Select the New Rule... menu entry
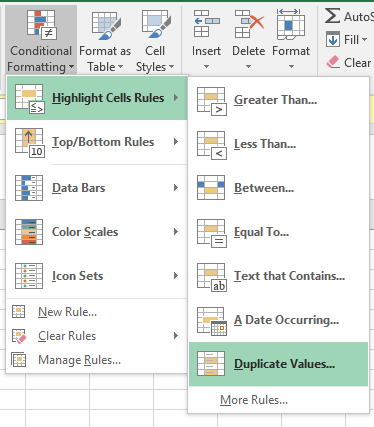This screenshot has height=427, width=374. pos(97,312)
